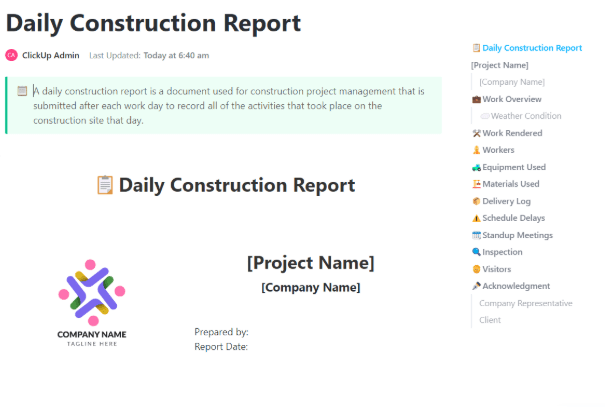Click the ClickUp Admin author name
606x411 pixels.
(51, 55)
